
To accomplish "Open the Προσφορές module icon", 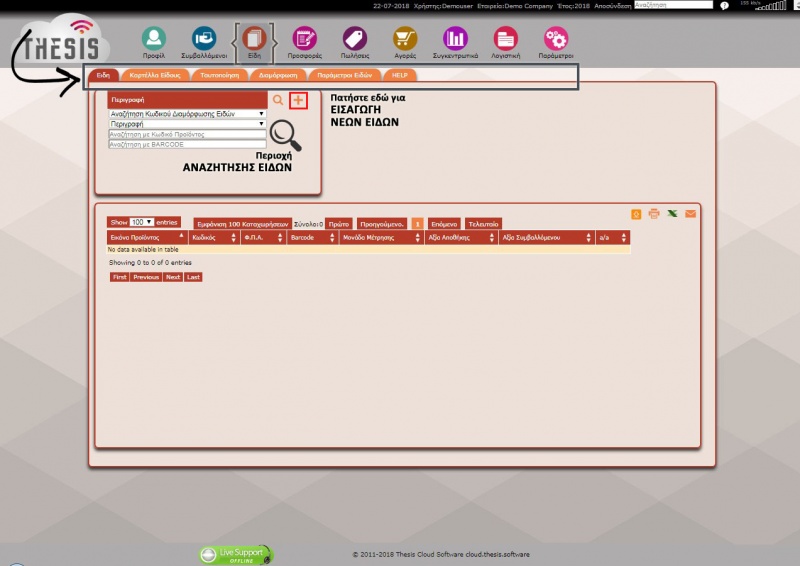I will [x=304, y=40].
